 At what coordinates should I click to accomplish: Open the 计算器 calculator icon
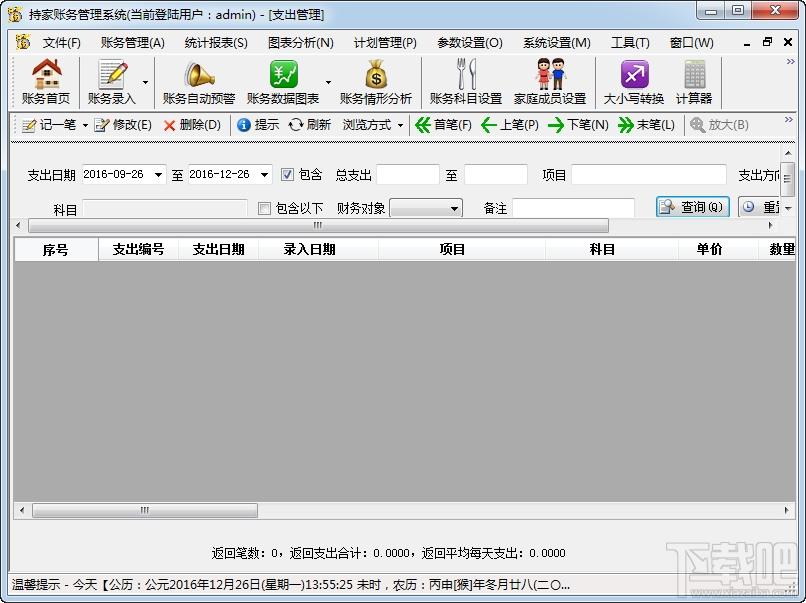pos(694,75)
